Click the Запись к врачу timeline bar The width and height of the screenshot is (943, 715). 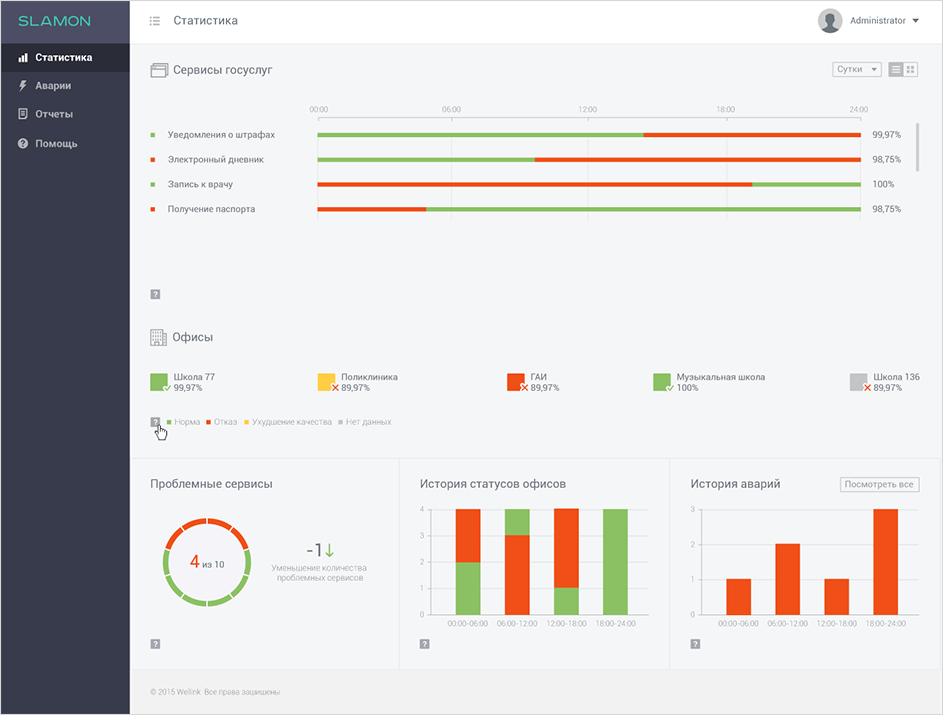coord(589,184)
